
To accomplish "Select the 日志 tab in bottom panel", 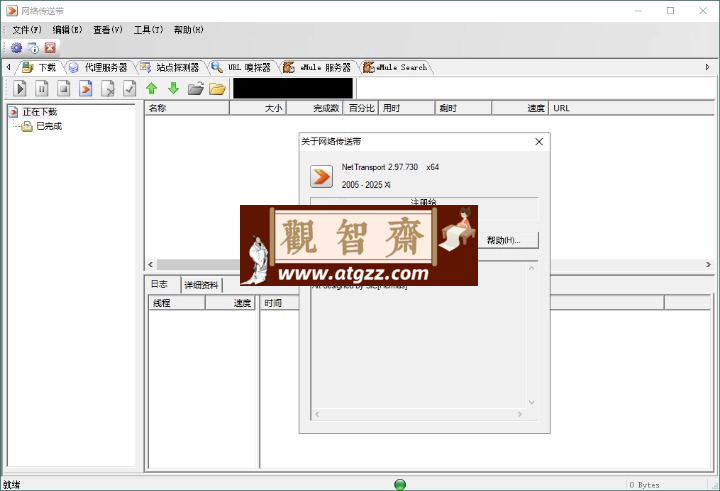I will (159, 284).
